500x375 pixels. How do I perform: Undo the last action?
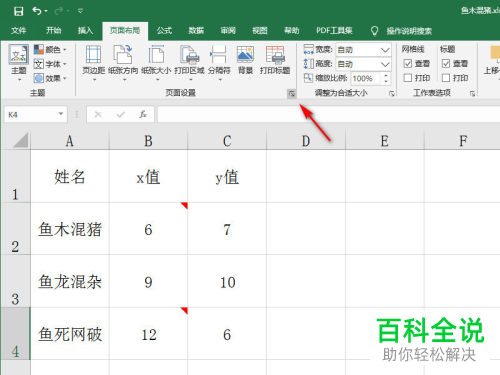click(x=37, y=11)
